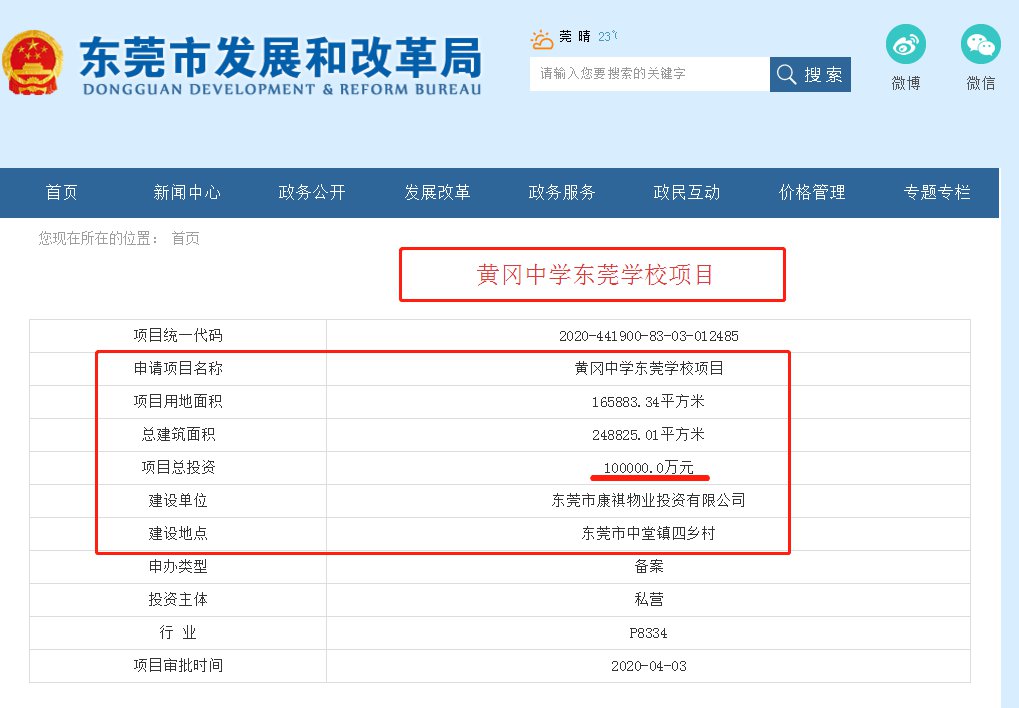This screenshot has height=708, width=1019.
Task: Click the 搜索 search button
Action: pos(810,75)
